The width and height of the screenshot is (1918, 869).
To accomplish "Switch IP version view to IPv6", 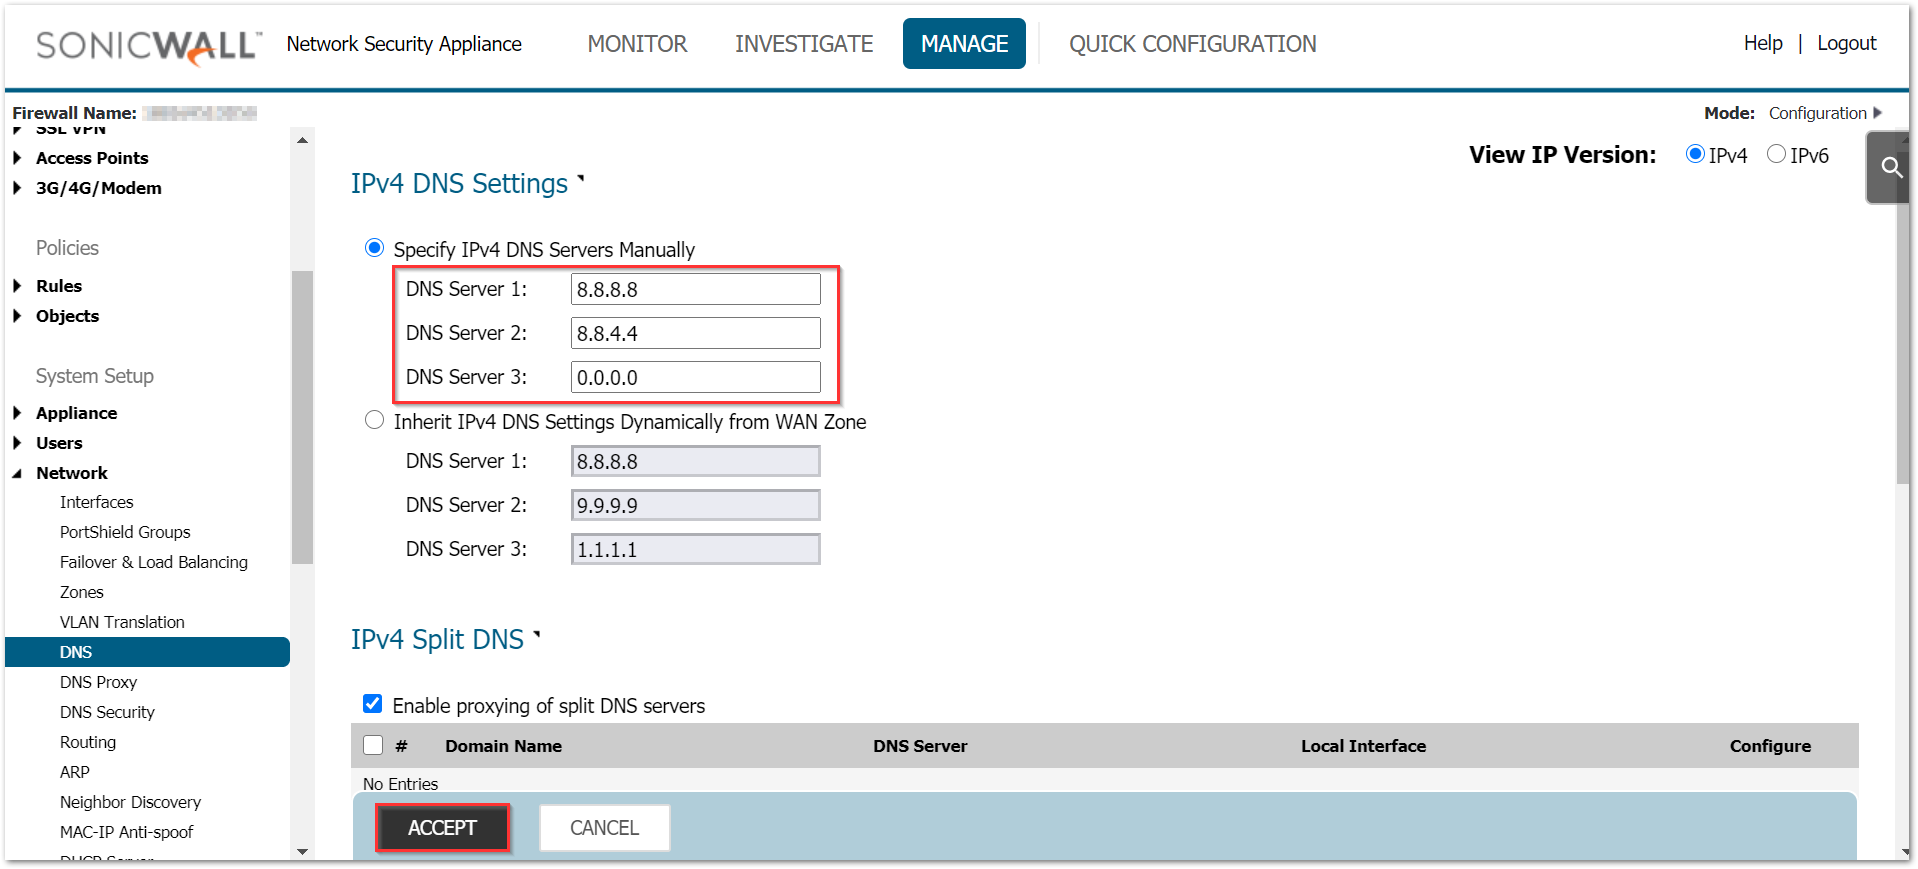I will 1776,154.
